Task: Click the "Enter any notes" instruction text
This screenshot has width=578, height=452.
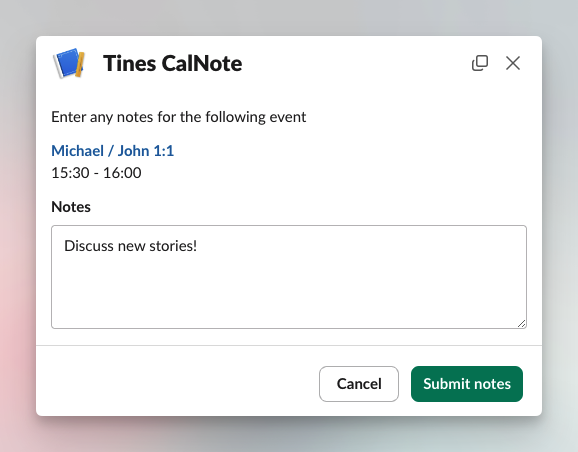Action: tap(178, 117)
